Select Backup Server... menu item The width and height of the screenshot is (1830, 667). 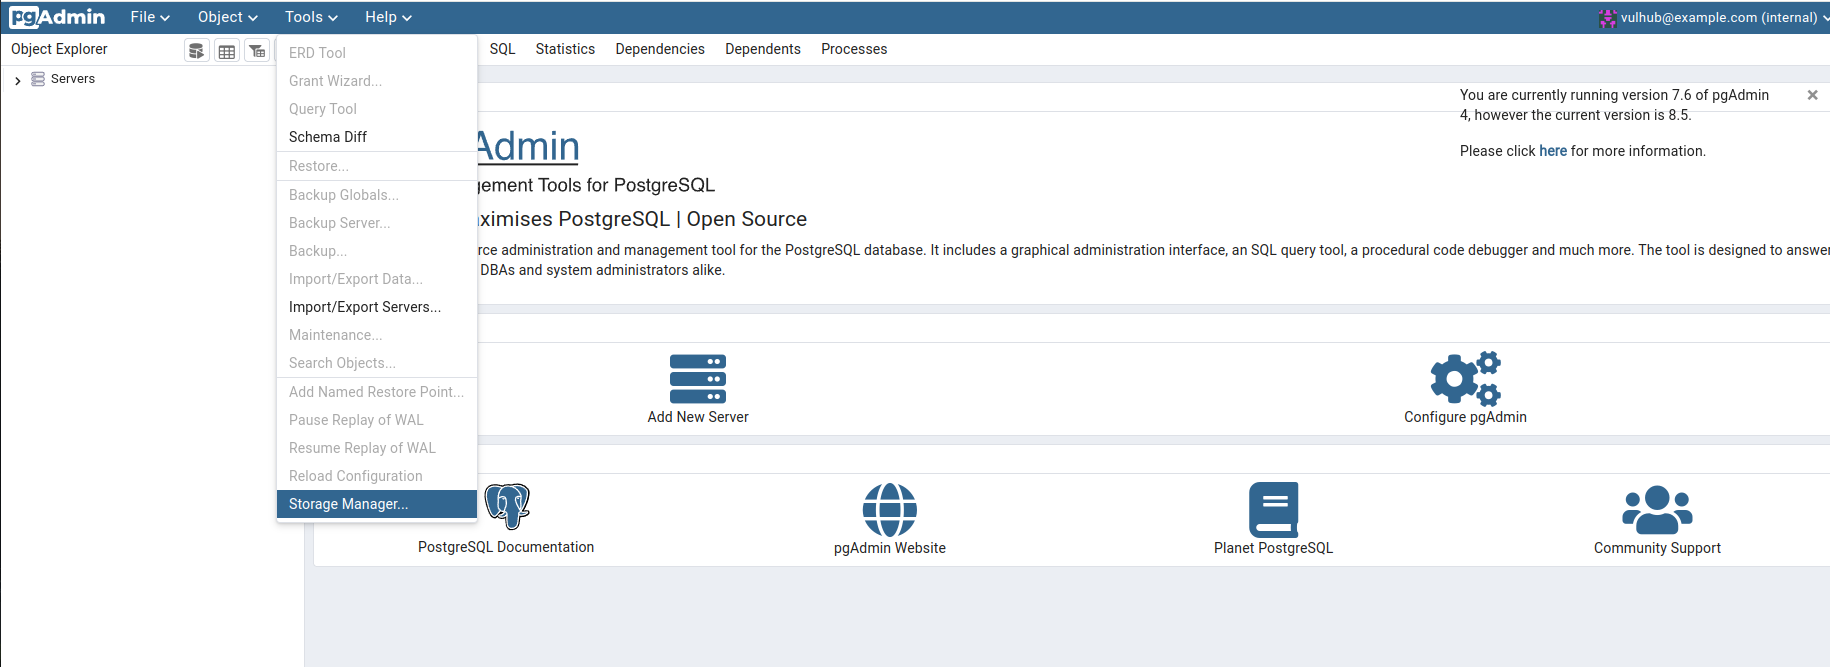377,223
